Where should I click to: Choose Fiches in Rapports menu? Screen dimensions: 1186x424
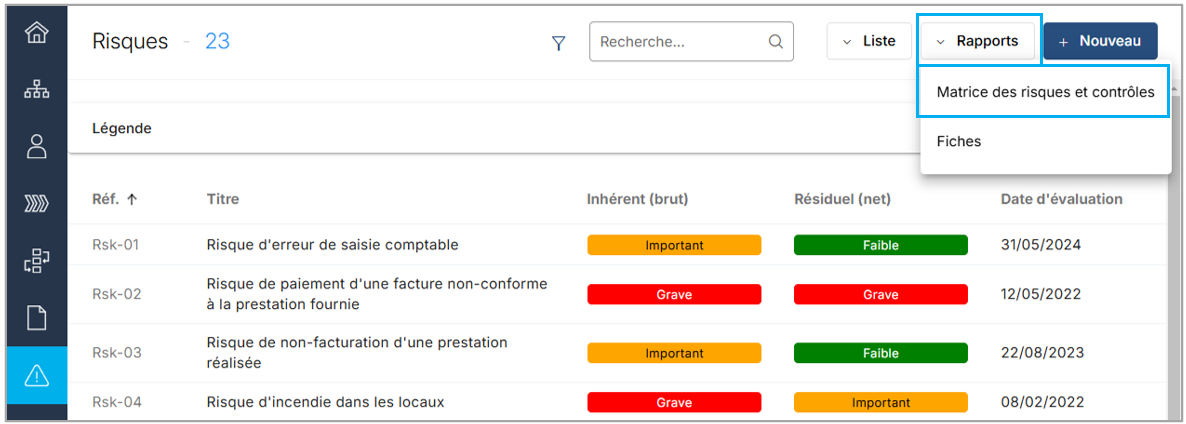point(958,141)
